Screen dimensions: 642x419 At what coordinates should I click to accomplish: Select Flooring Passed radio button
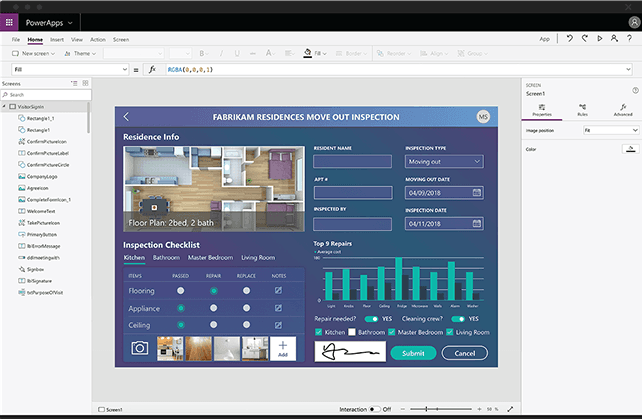coord(181,290)
